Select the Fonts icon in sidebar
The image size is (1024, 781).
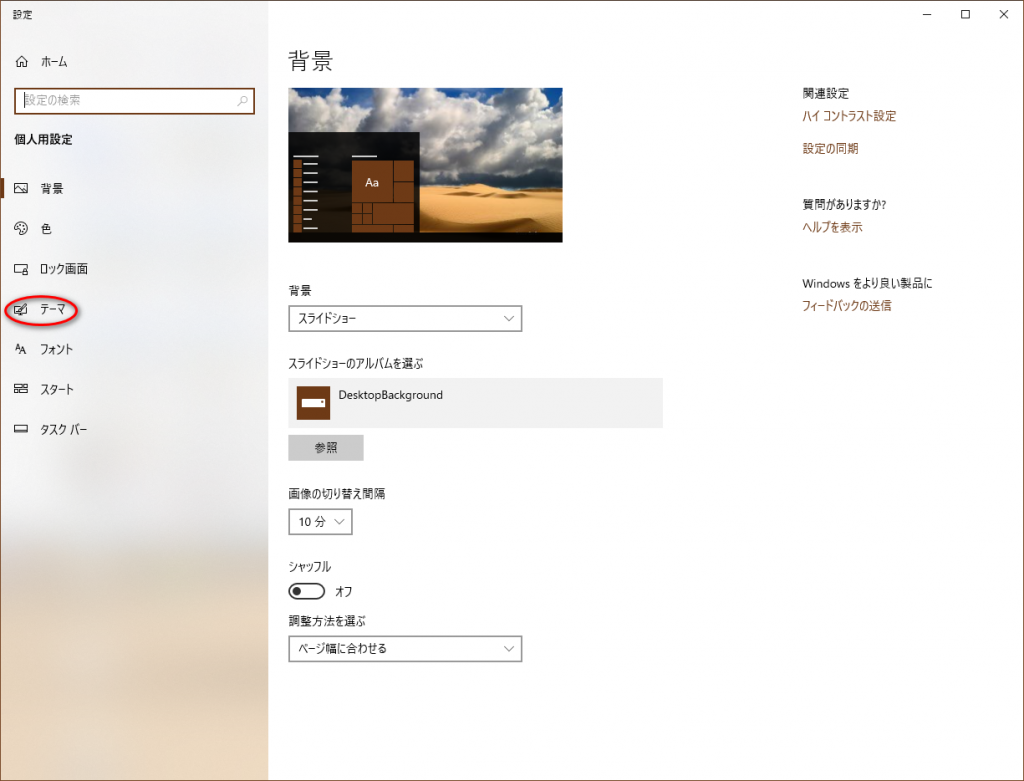point(21,349)
